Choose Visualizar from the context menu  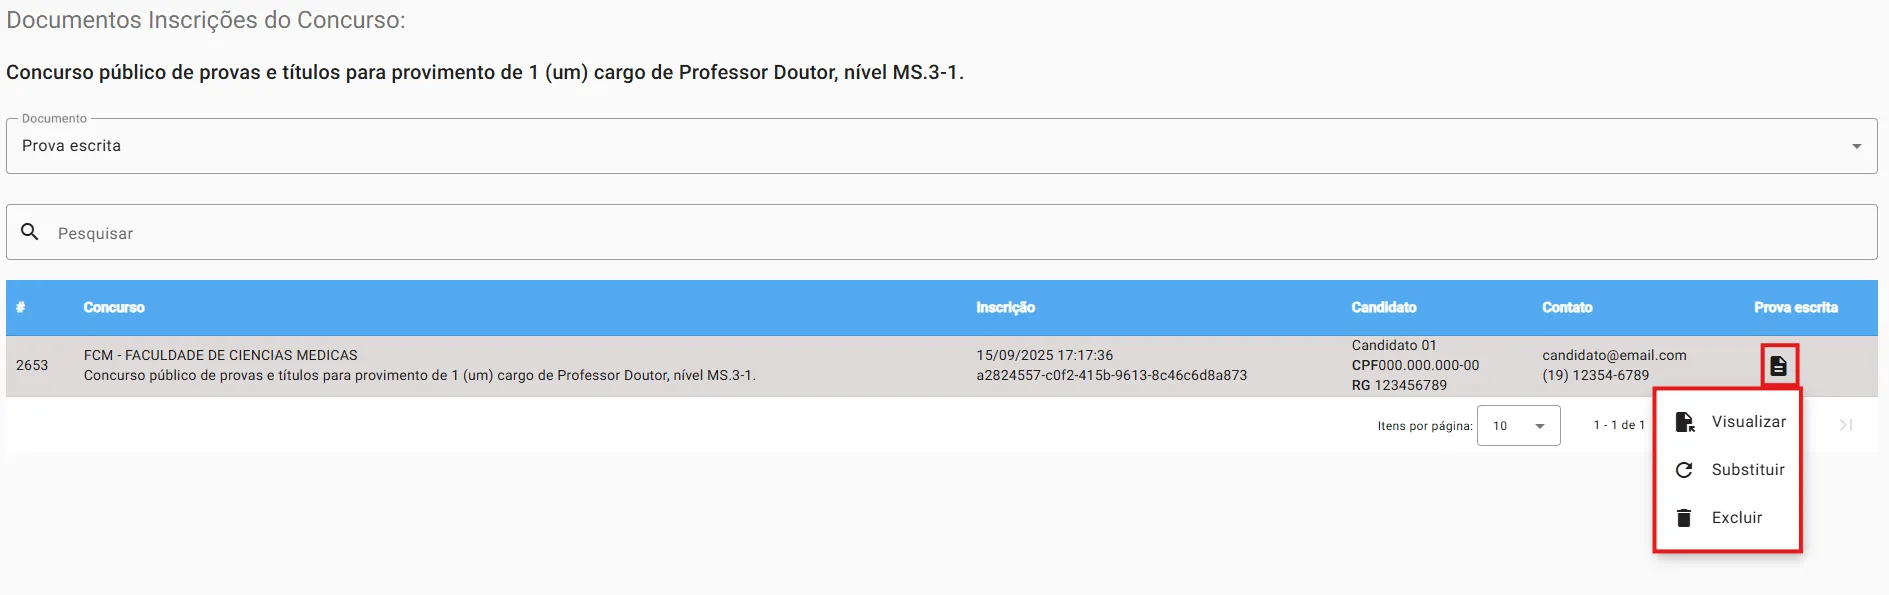coord(1748,422)
